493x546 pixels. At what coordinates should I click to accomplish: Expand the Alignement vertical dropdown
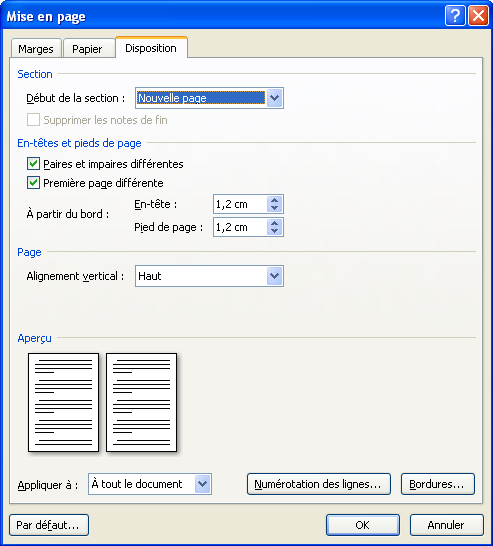click(274, 276)
